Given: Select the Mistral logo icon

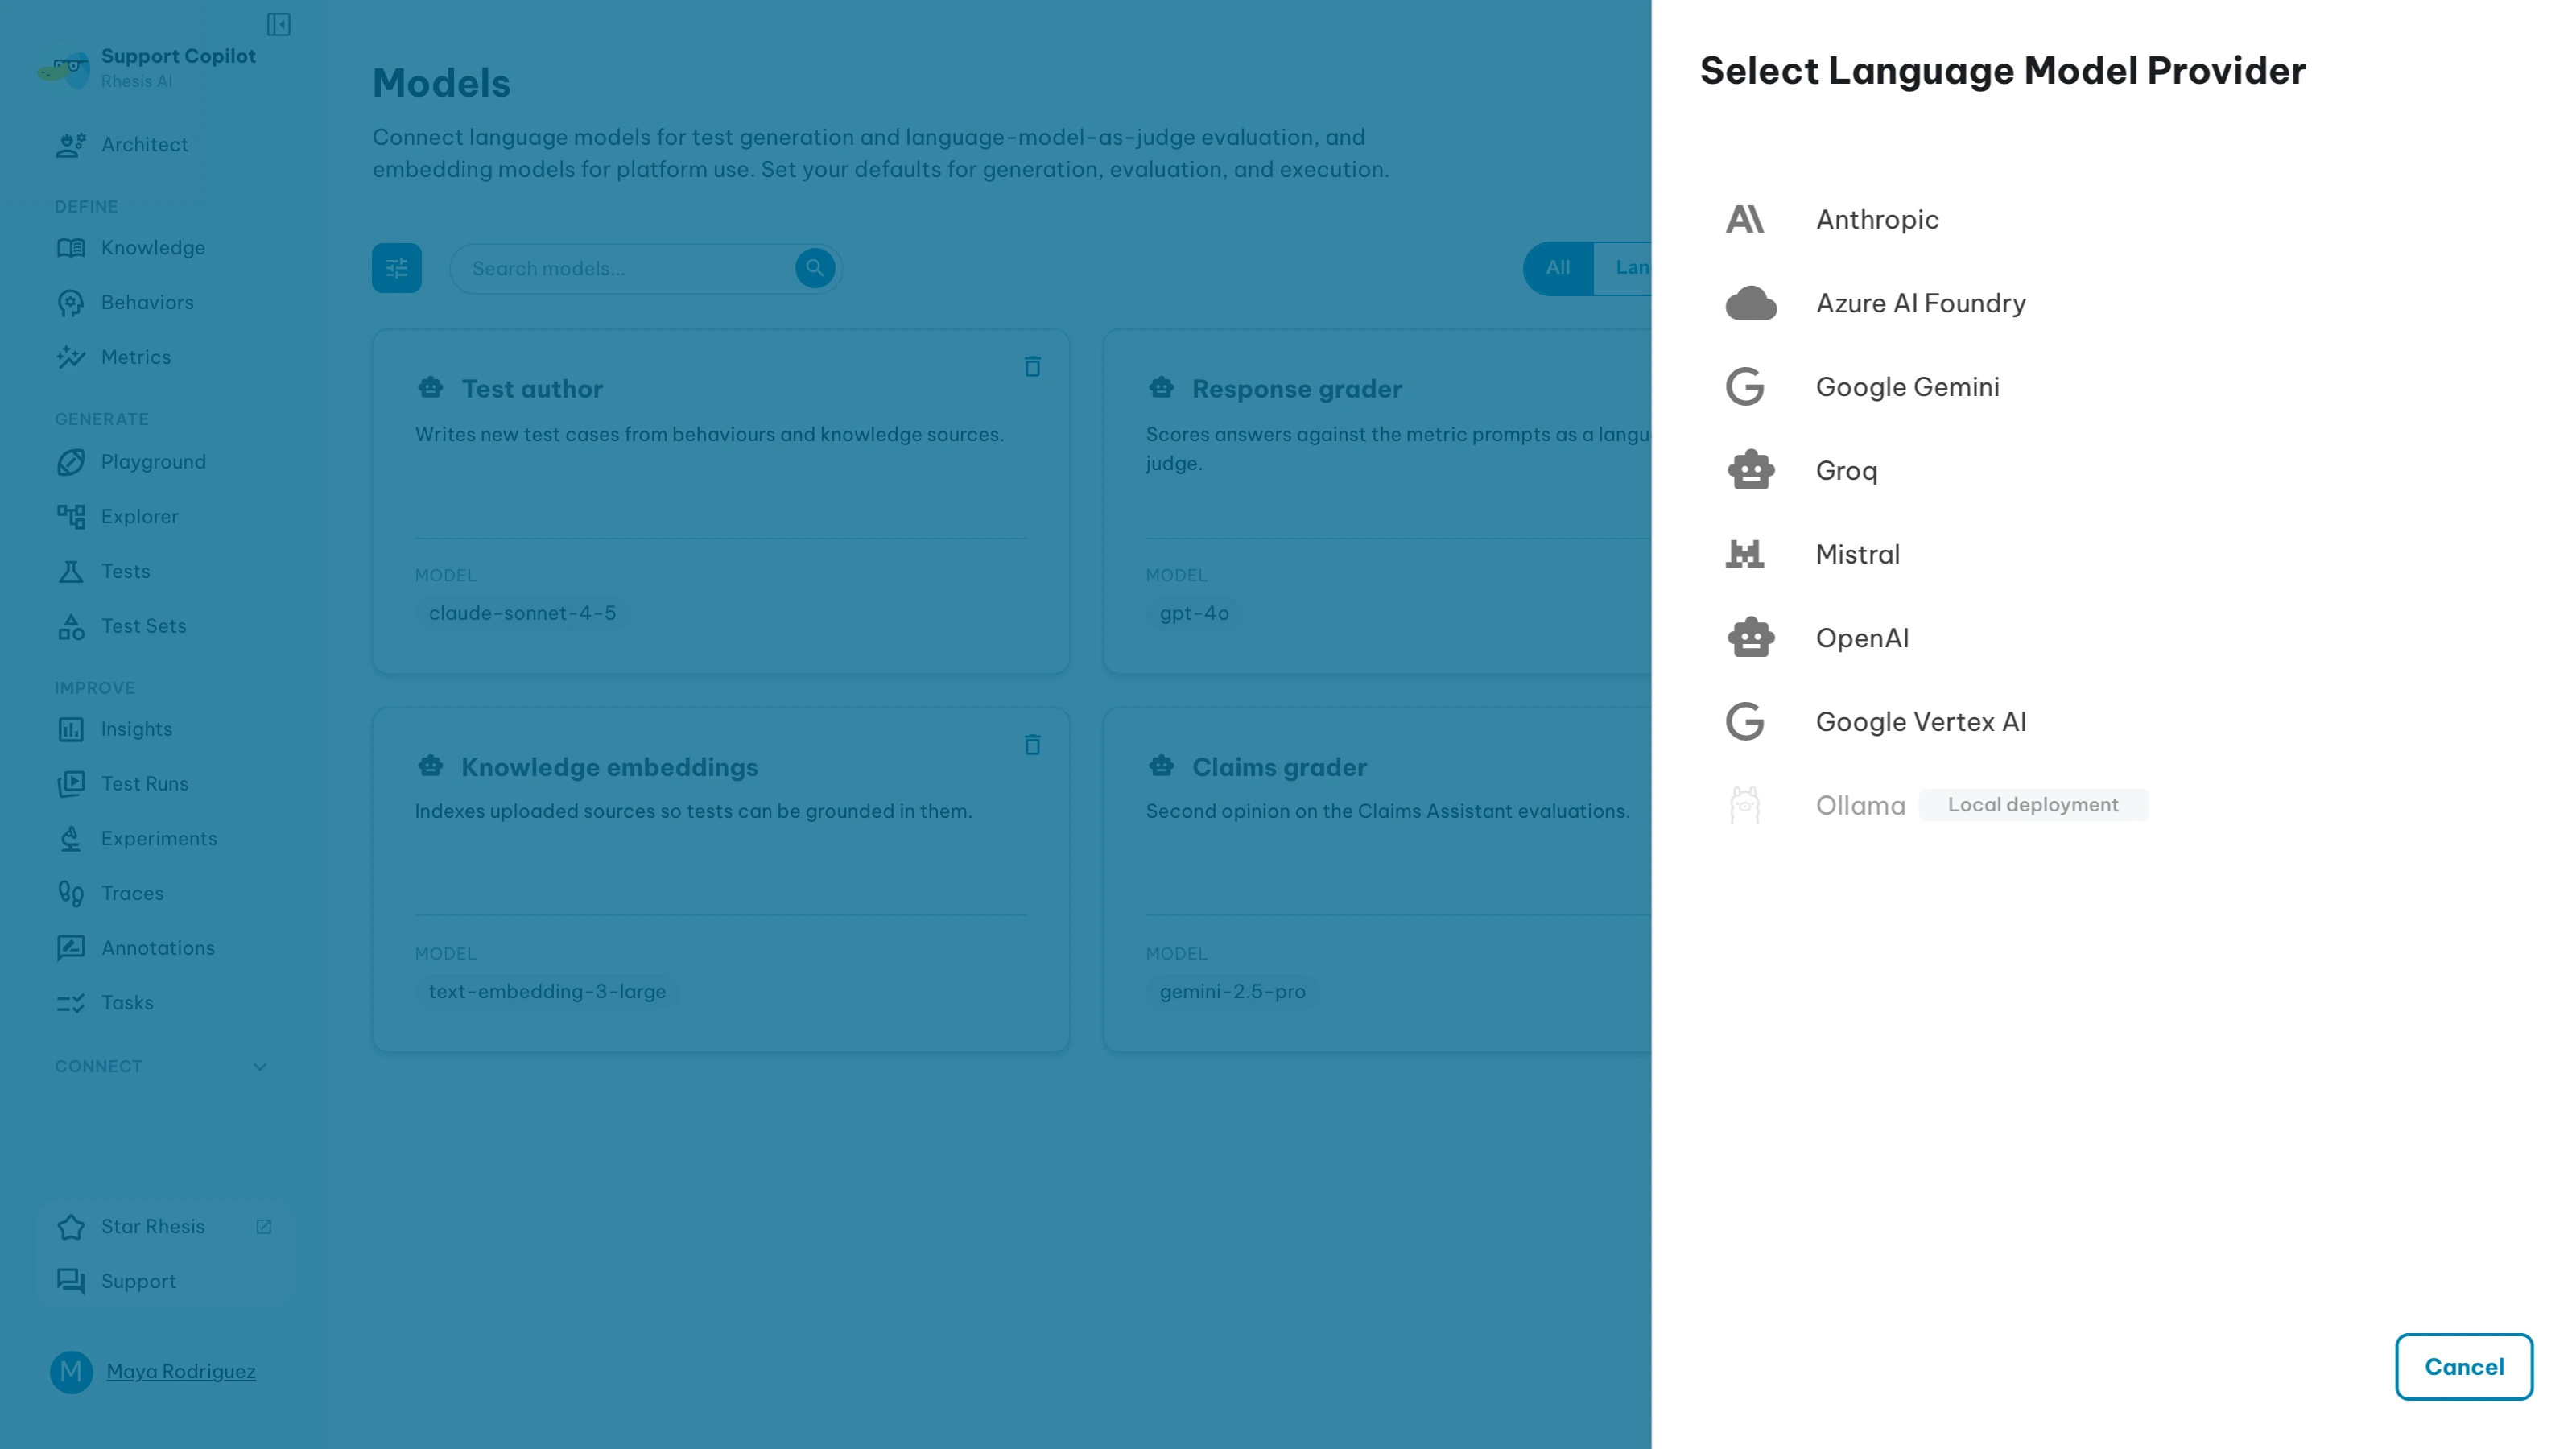Looking at the screenshot, I should tap(1745, 554).
